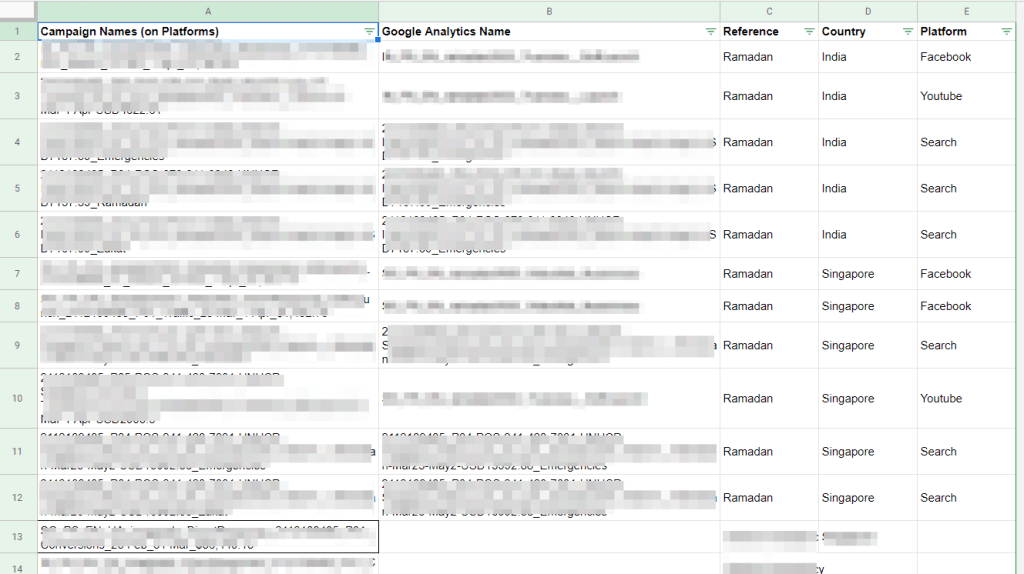Click the Search cell in row 12
The image size is (1024, 574).
point(938,497)
